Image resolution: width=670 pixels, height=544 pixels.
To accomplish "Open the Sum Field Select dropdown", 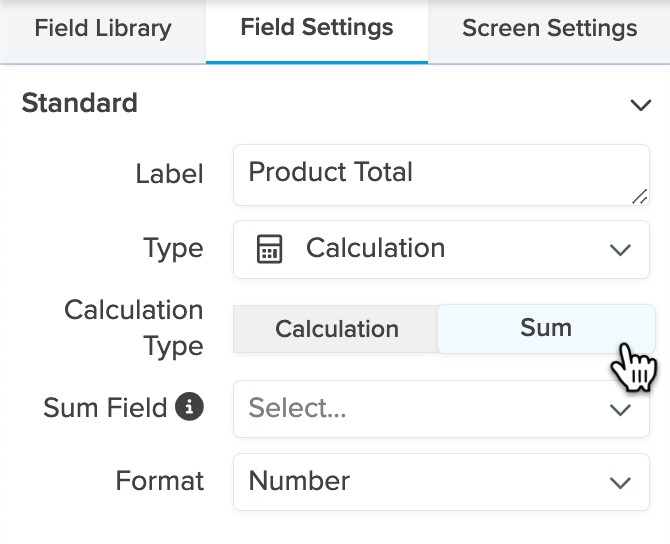I will pos(441,409).
